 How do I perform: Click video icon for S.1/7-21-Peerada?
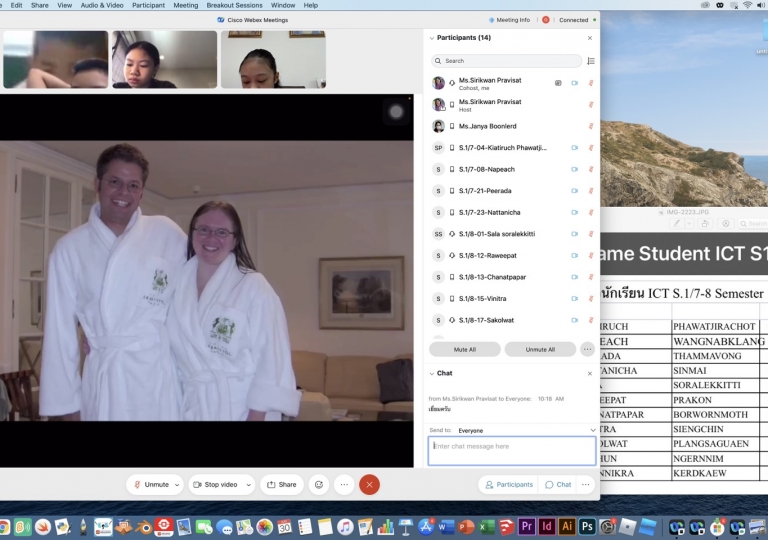575,191
